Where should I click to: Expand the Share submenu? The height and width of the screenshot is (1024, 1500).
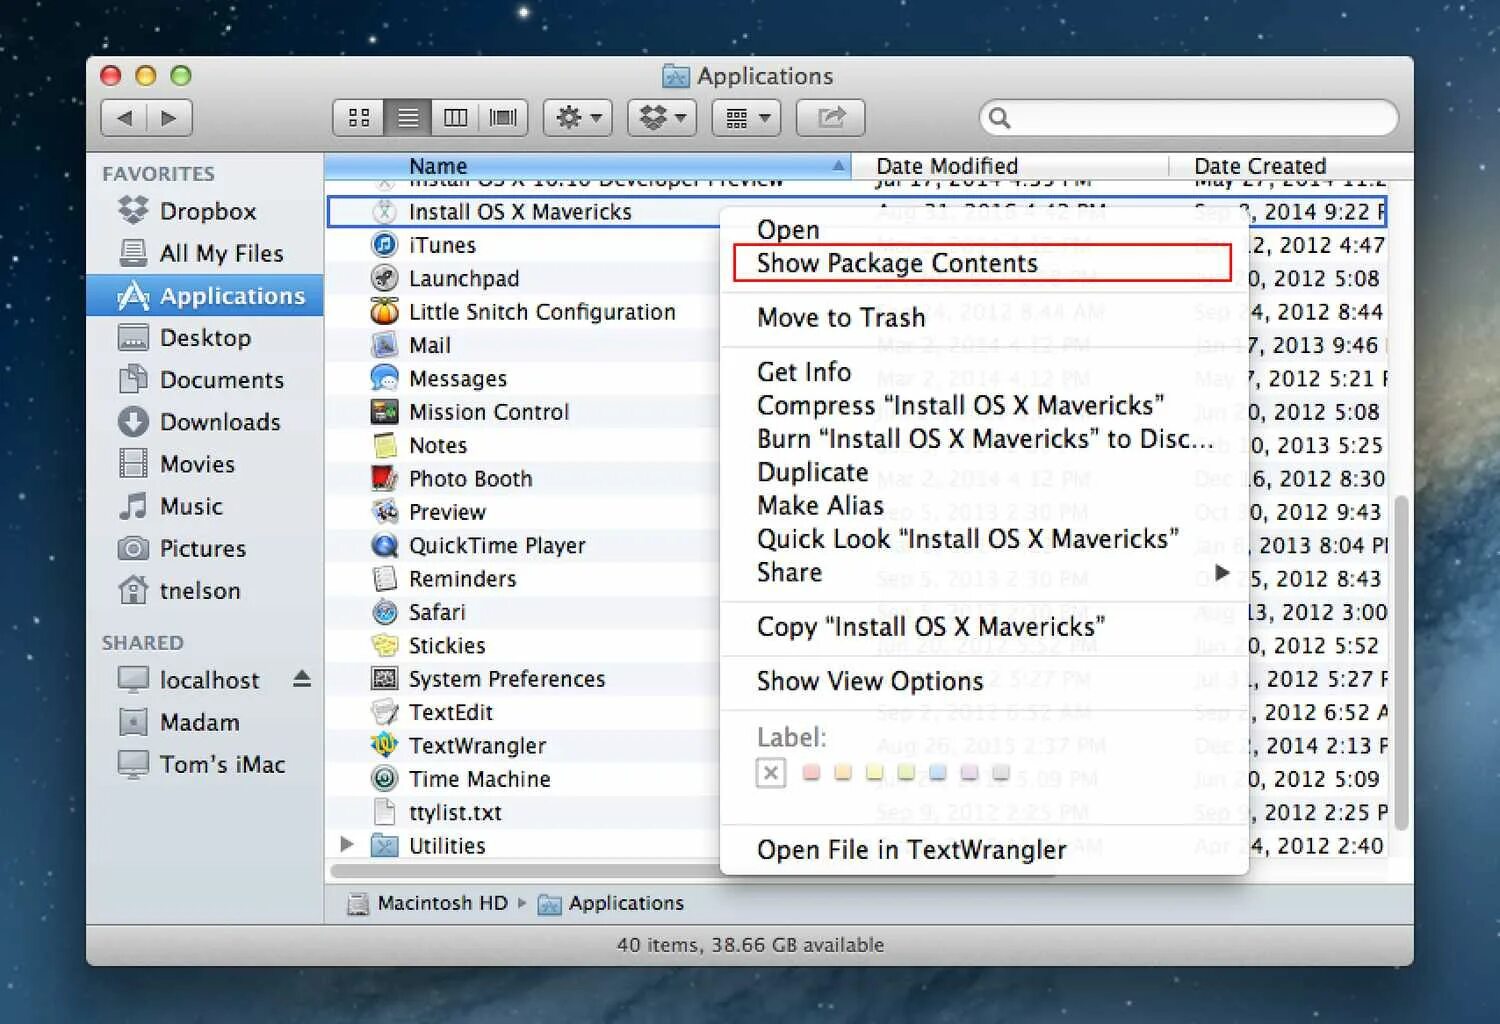tap(984, 572)
